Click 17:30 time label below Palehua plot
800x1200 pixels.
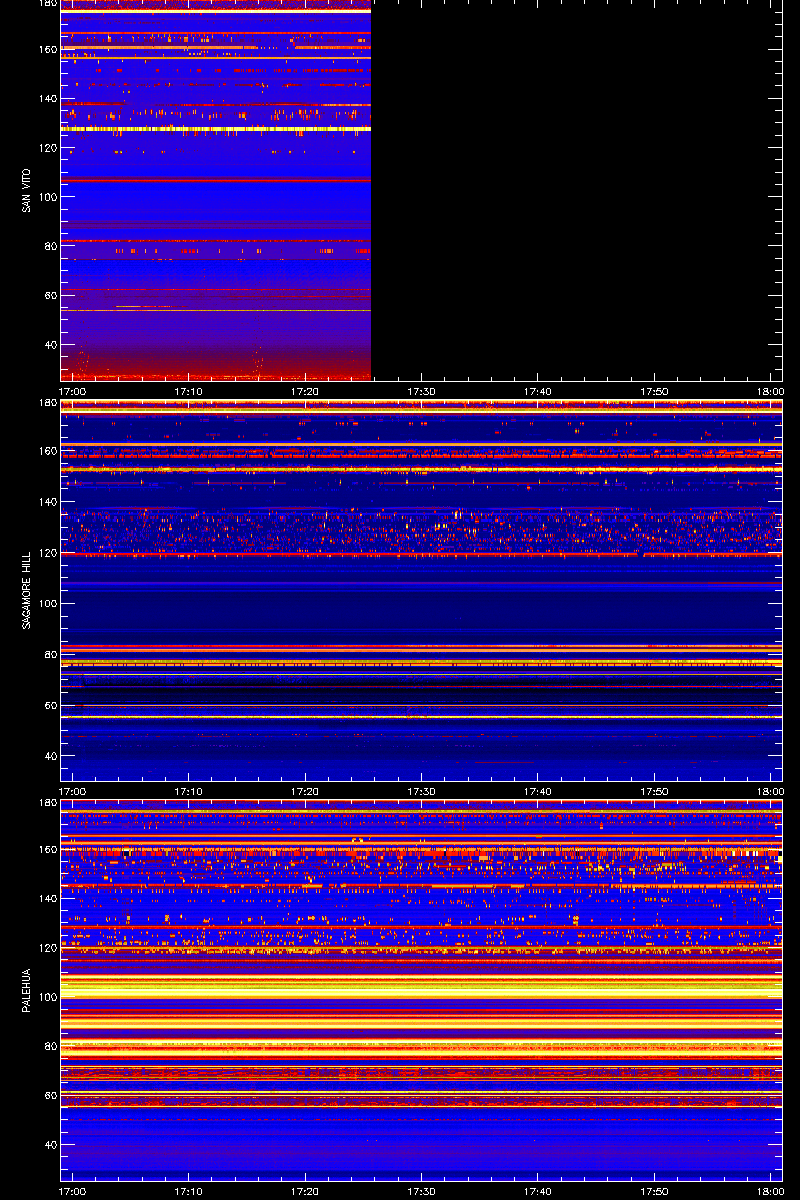[421, 1191]
